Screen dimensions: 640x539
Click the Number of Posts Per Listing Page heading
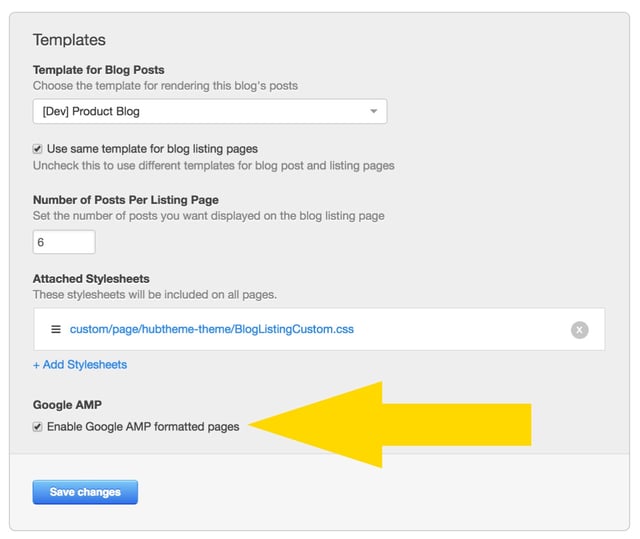(126, 200)
